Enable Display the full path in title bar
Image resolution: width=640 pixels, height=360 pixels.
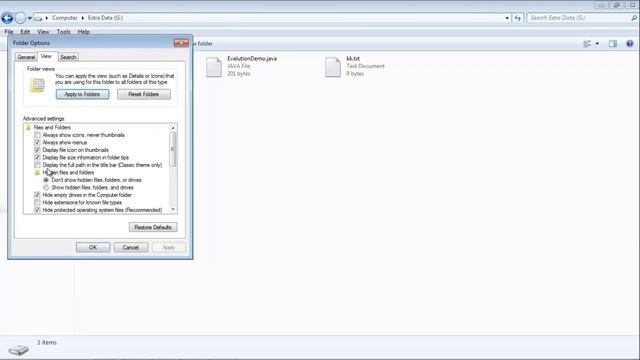(x=38, y=165)
